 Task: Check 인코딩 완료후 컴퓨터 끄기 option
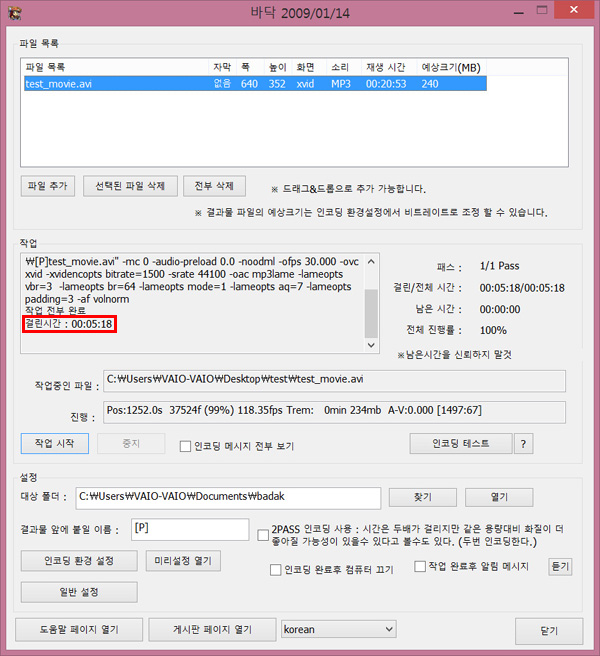275,570
